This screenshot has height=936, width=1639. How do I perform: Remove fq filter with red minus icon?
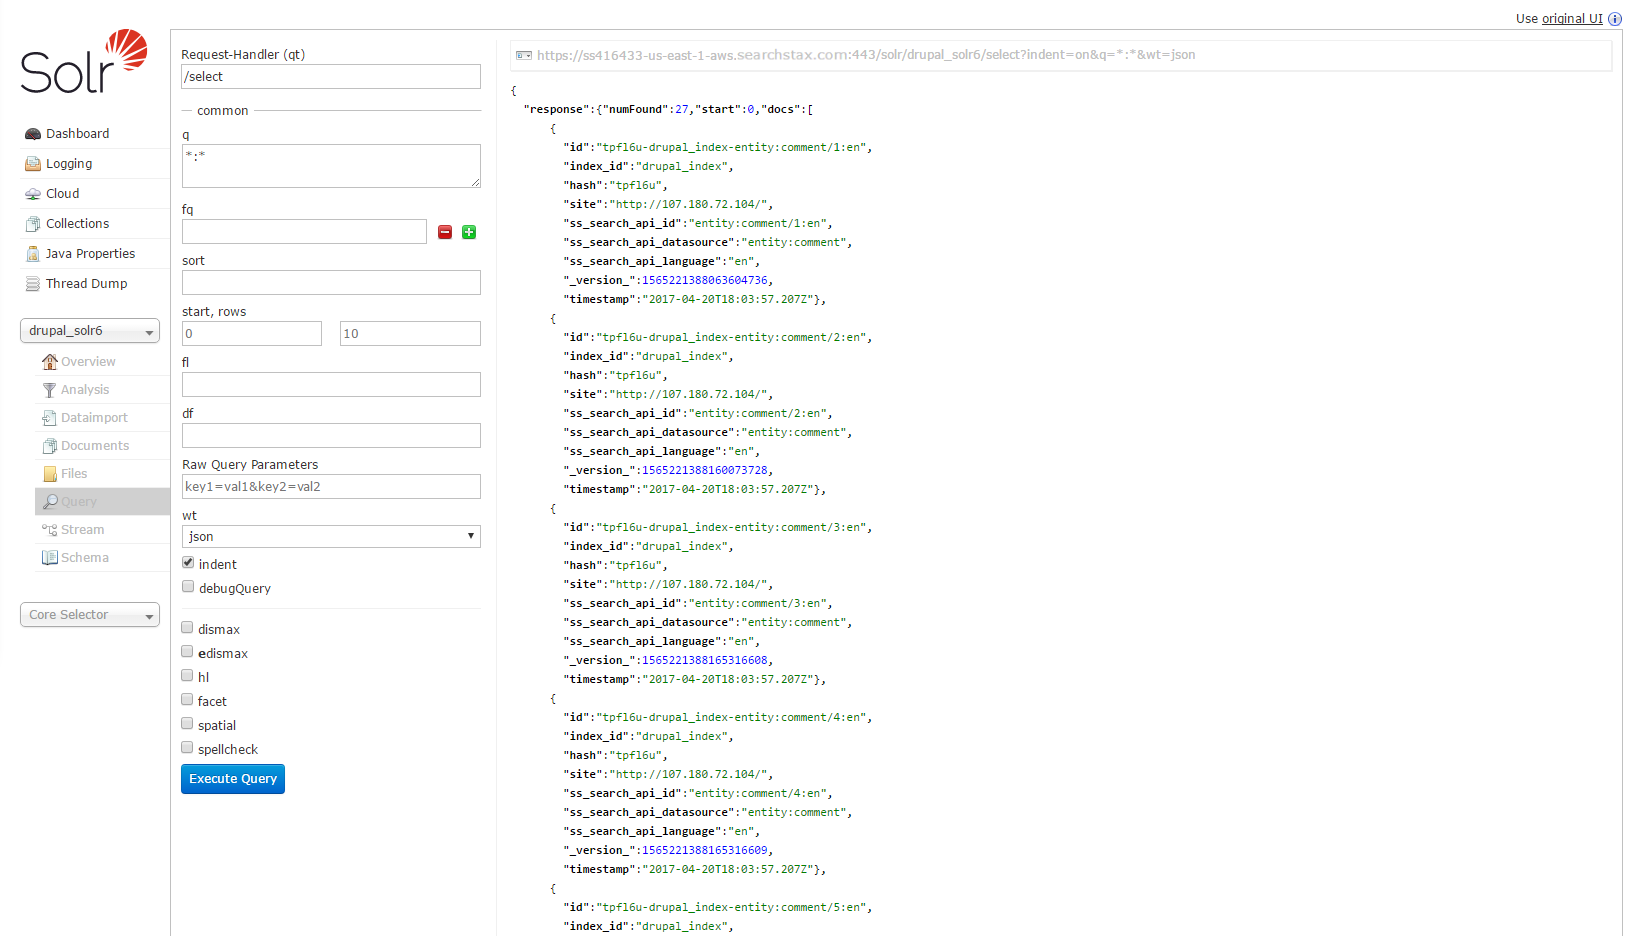point(445,232)
